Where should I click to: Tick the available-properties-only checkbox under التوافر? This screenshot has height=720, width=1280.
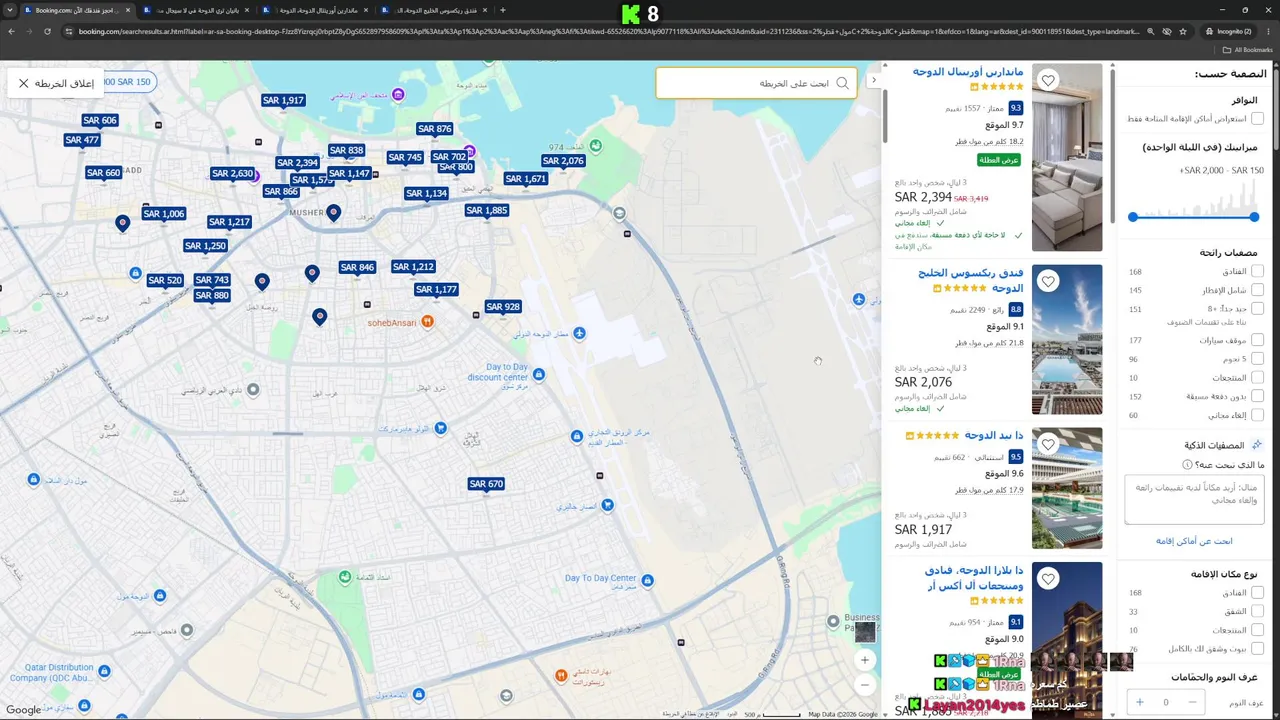(x=1257, y=119)
